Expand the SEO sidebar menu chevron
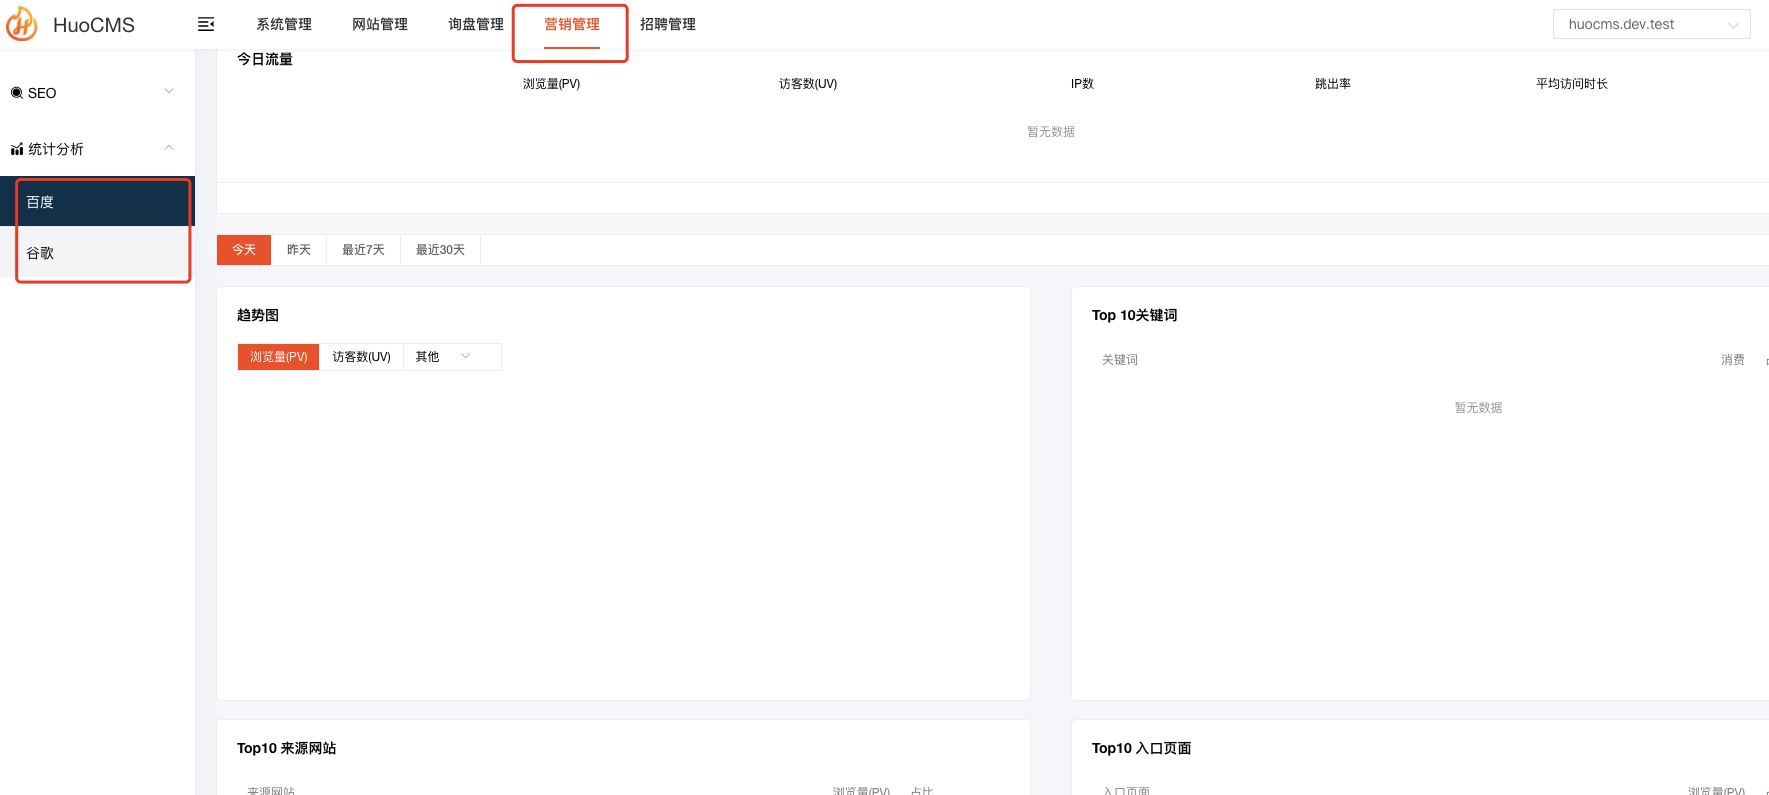 [x=169, y=91]
